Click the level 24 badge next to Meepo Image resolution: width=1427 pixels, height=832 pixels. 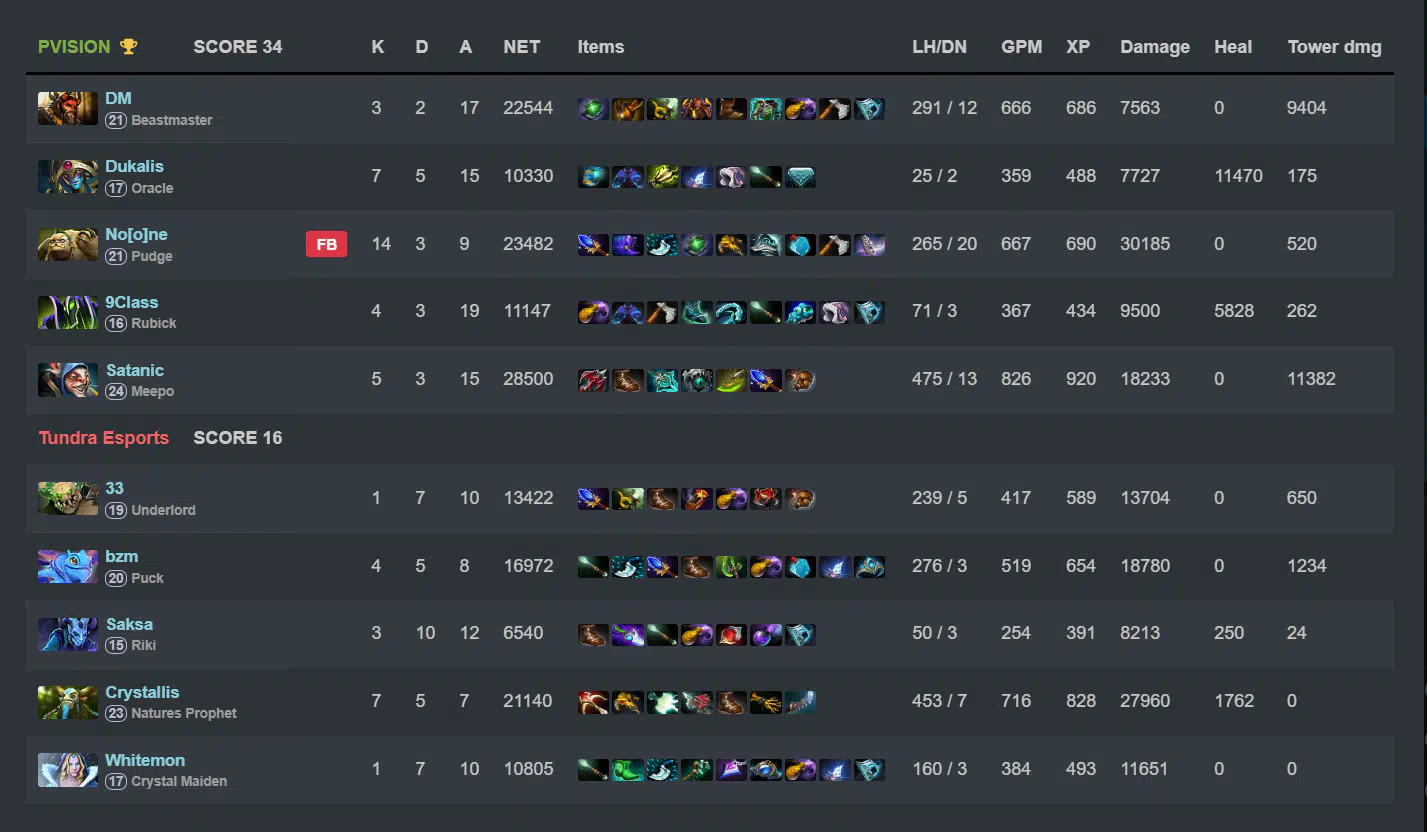116,391
